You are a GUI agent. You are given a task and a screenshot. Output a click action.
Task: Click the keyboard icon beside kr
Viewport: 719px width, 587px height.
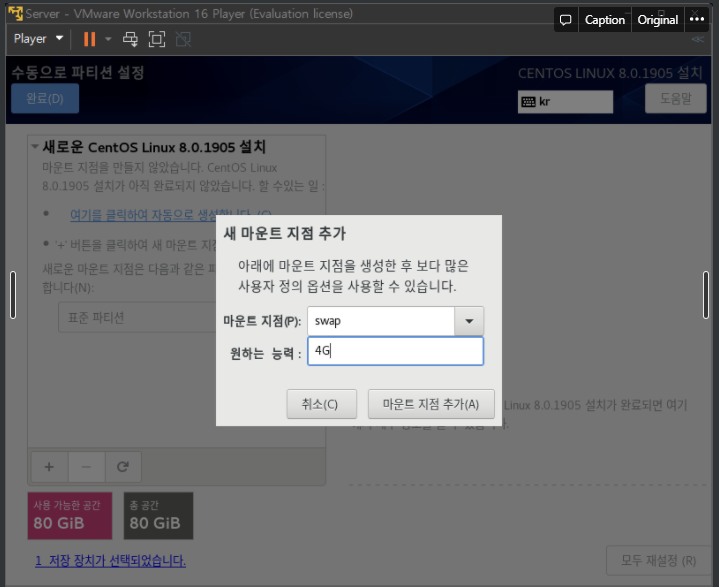click(528, 102)
